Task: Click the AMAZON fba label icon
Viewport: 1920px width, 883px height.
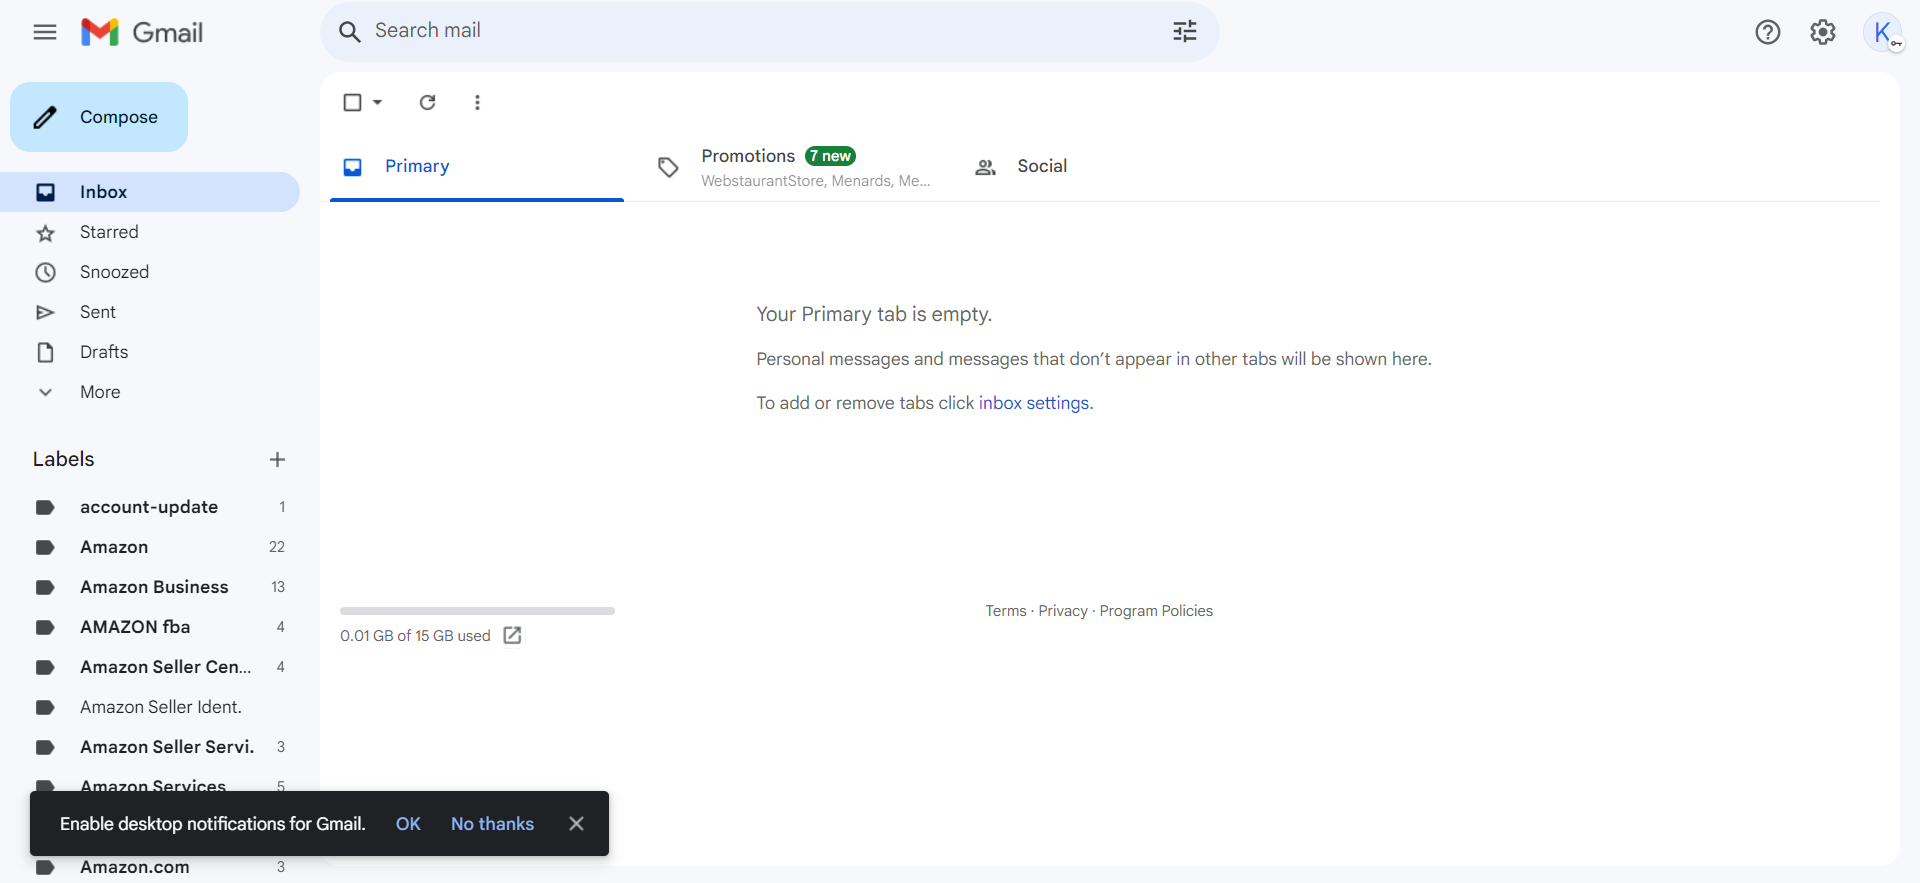Action: tap(45, 627)
